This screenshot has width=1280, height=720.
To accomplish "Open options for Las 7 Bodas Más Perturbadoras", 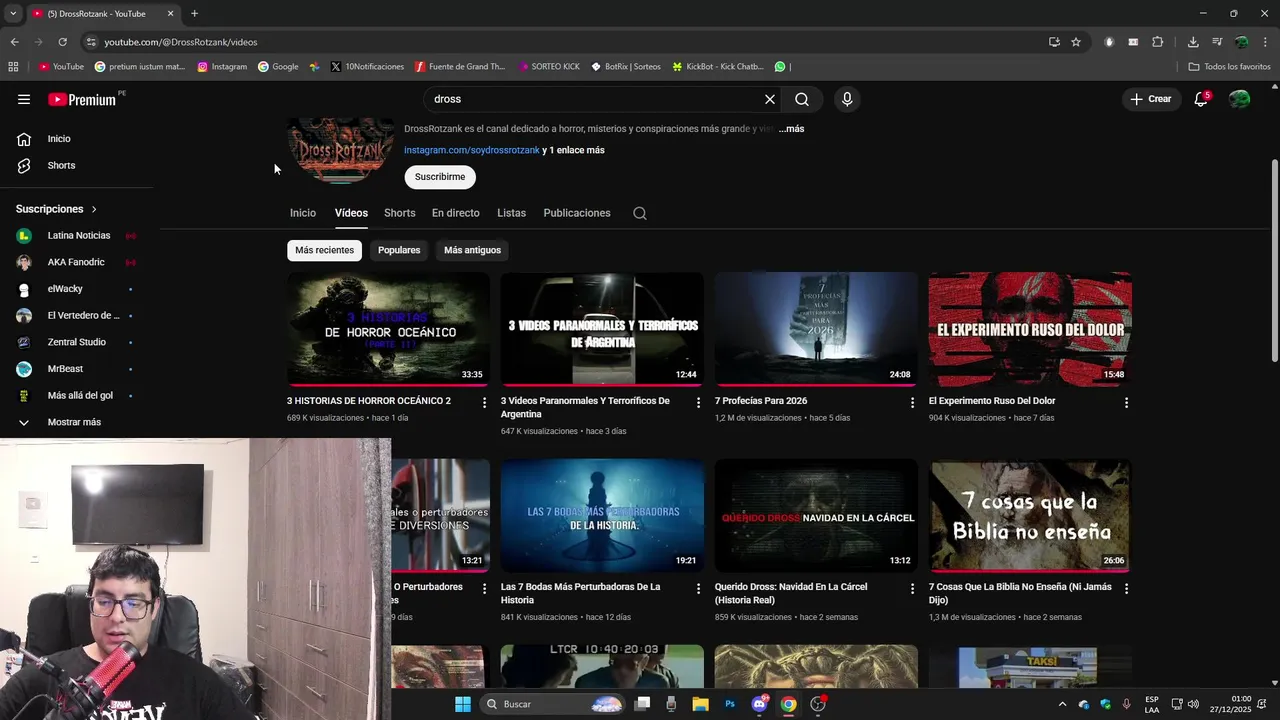I will (x=699, y=588).
